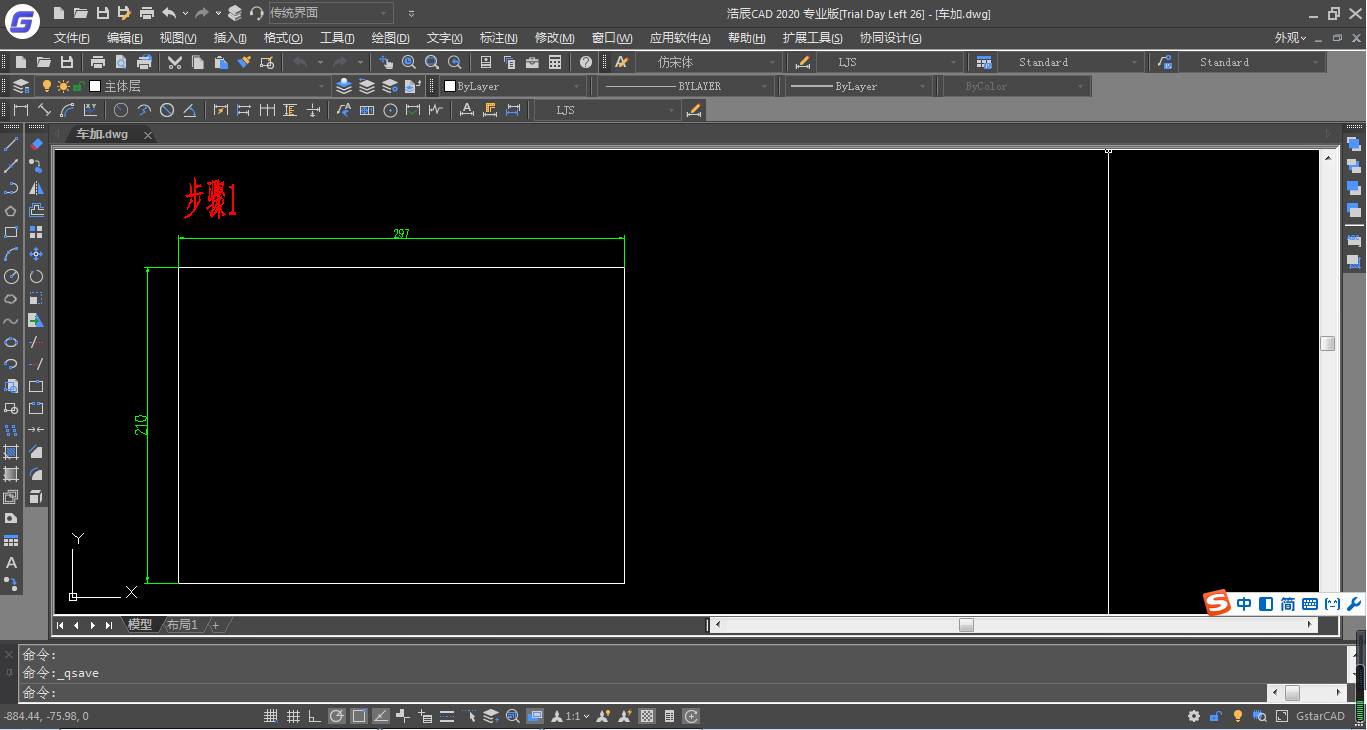Toggle polar tracking in status bar

point(337,716)
